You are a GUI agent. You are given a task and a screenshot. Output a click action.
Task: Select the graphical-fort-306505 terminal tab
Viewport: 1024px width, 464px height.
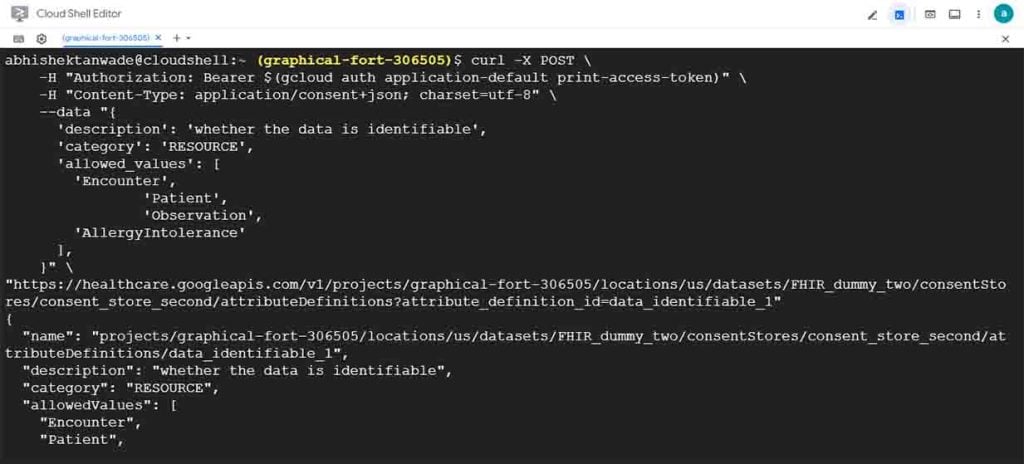coord(106,38)
